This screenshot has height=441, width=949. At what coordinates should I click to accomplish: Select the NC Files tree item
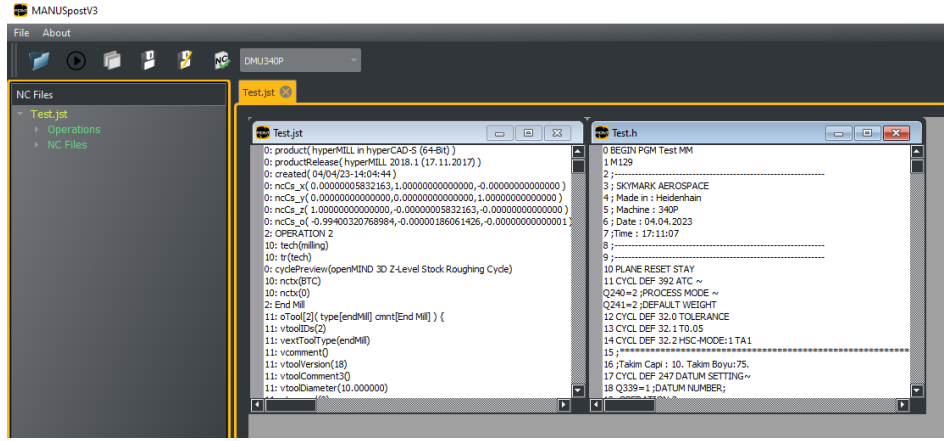(67, 145)
